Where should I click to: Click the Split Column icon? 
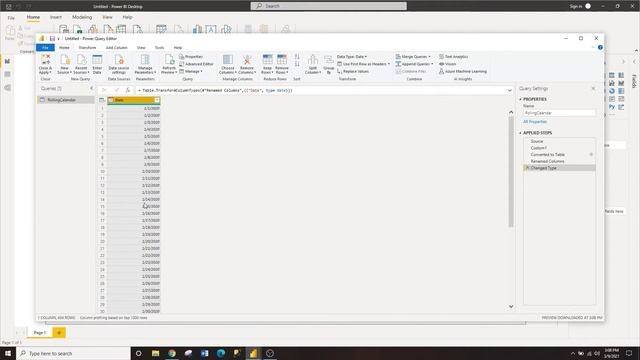coord(313,60)
